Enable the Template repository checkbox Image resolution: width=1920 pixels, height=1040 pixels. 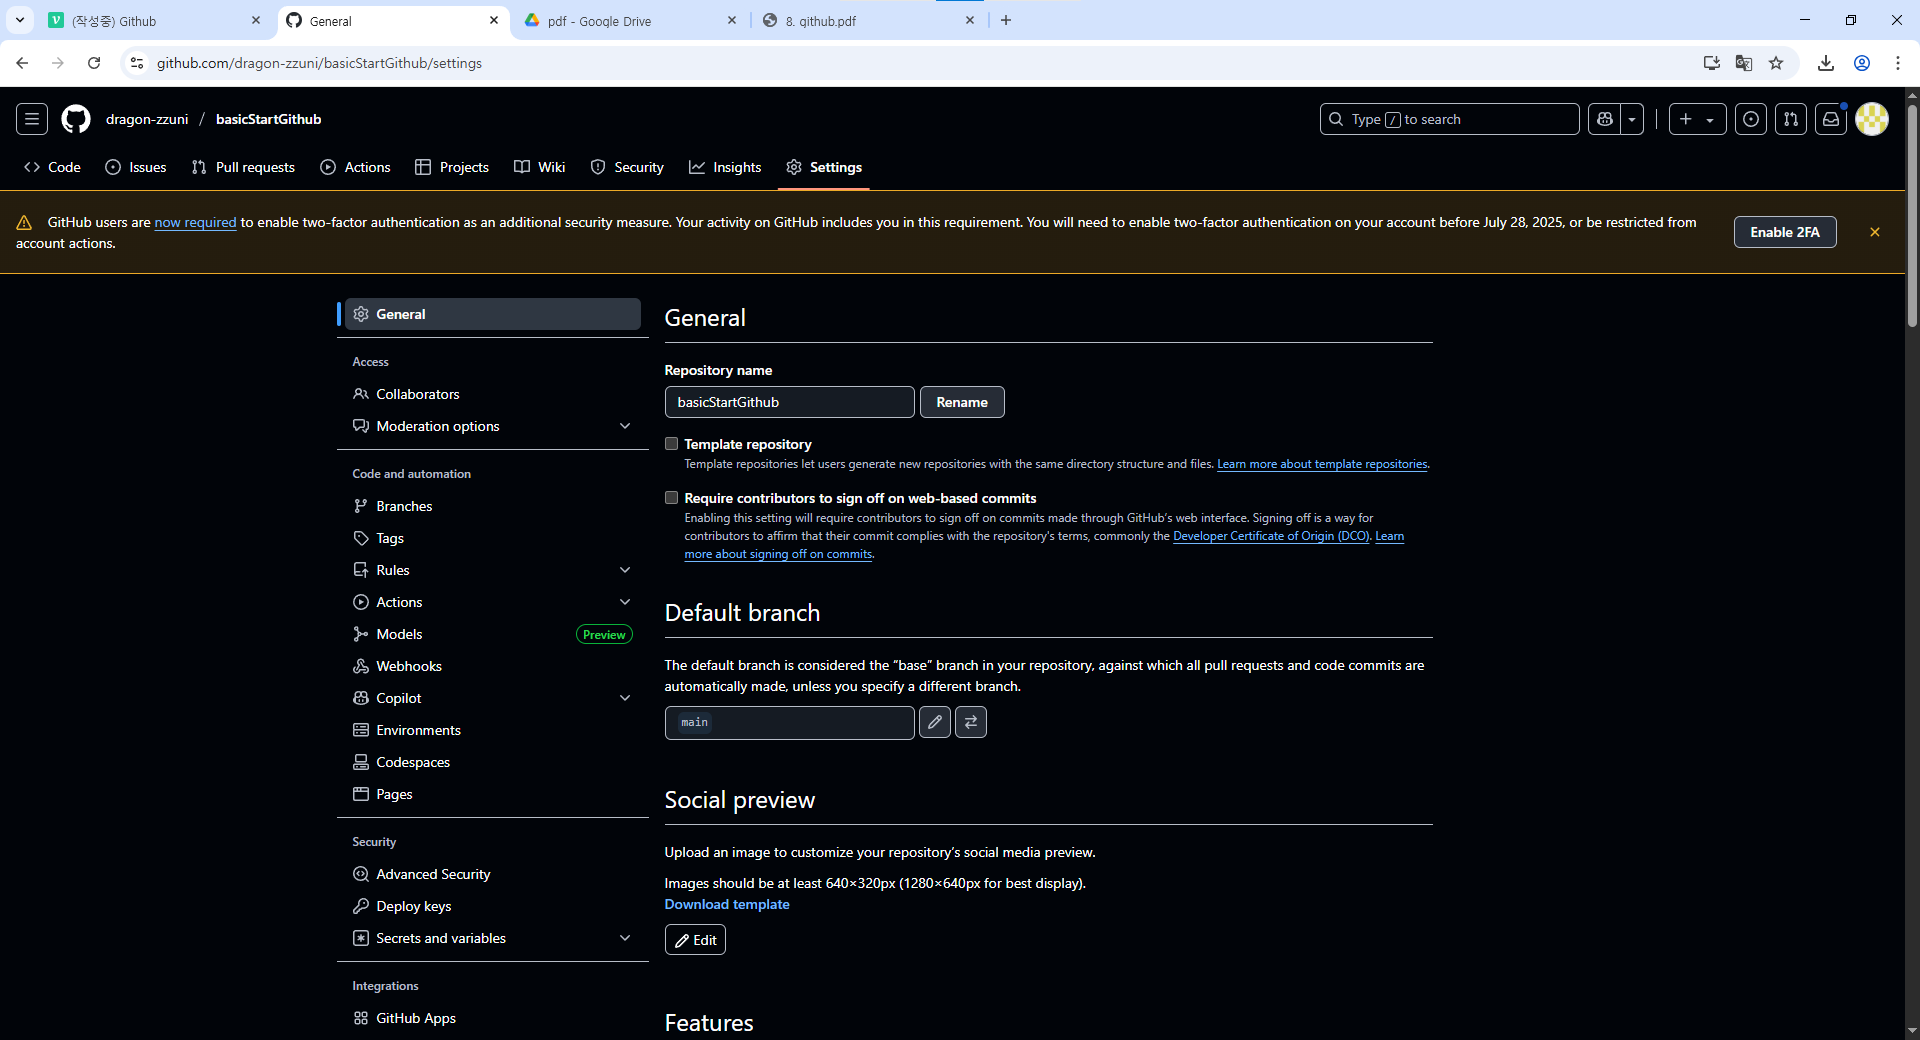point(672,444)
